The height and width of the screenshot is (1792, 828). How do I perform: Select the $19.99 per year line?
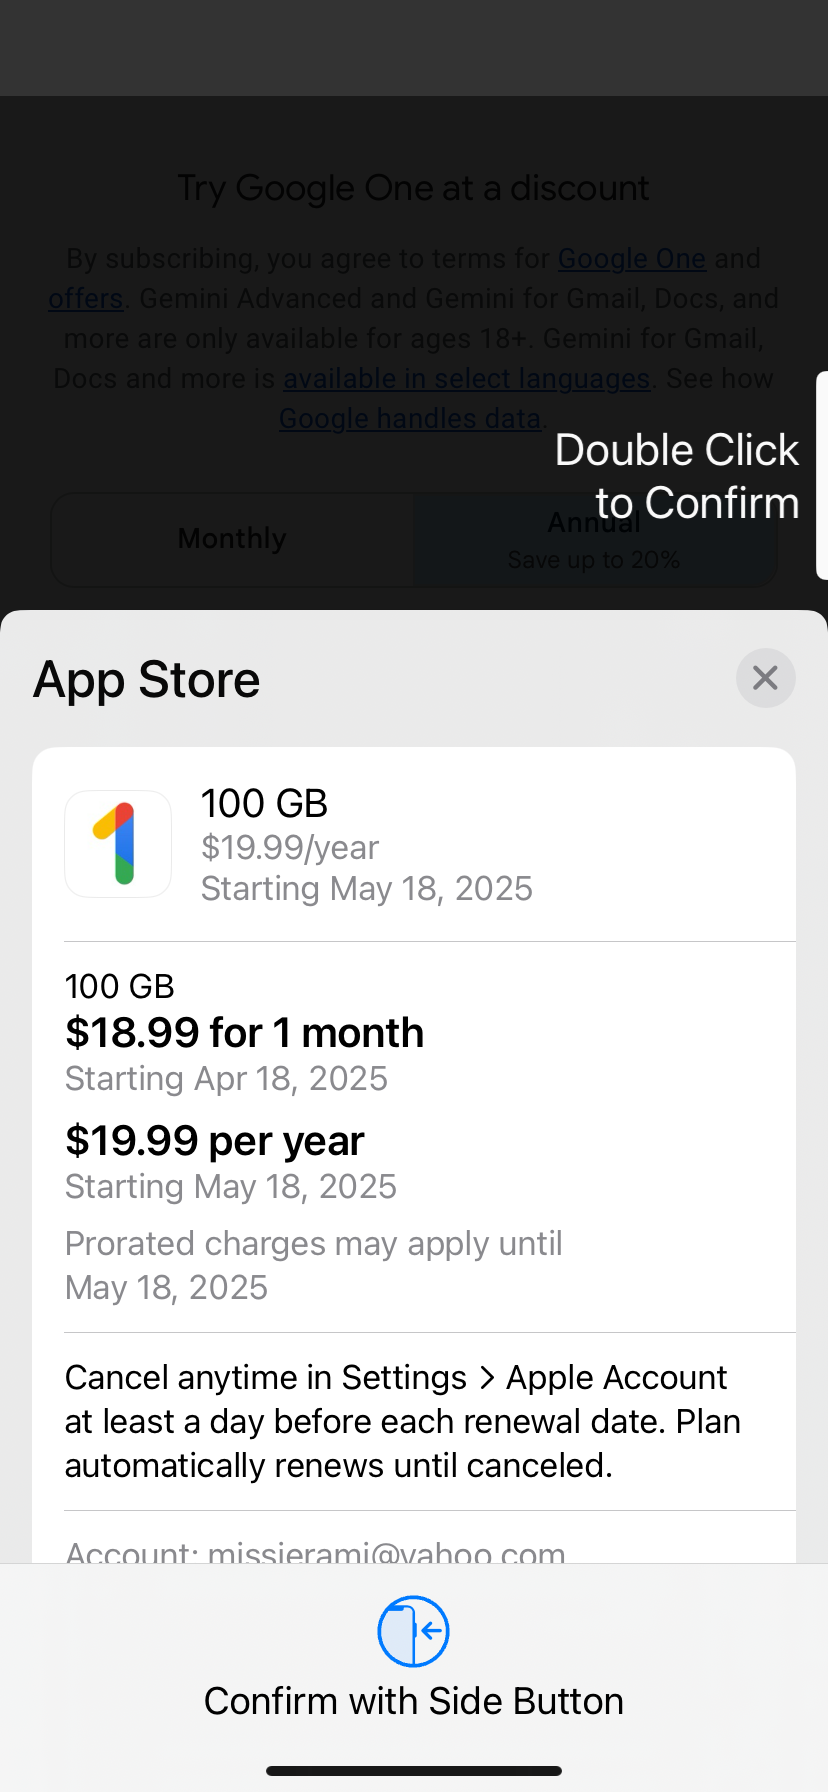pos(214,1141)
